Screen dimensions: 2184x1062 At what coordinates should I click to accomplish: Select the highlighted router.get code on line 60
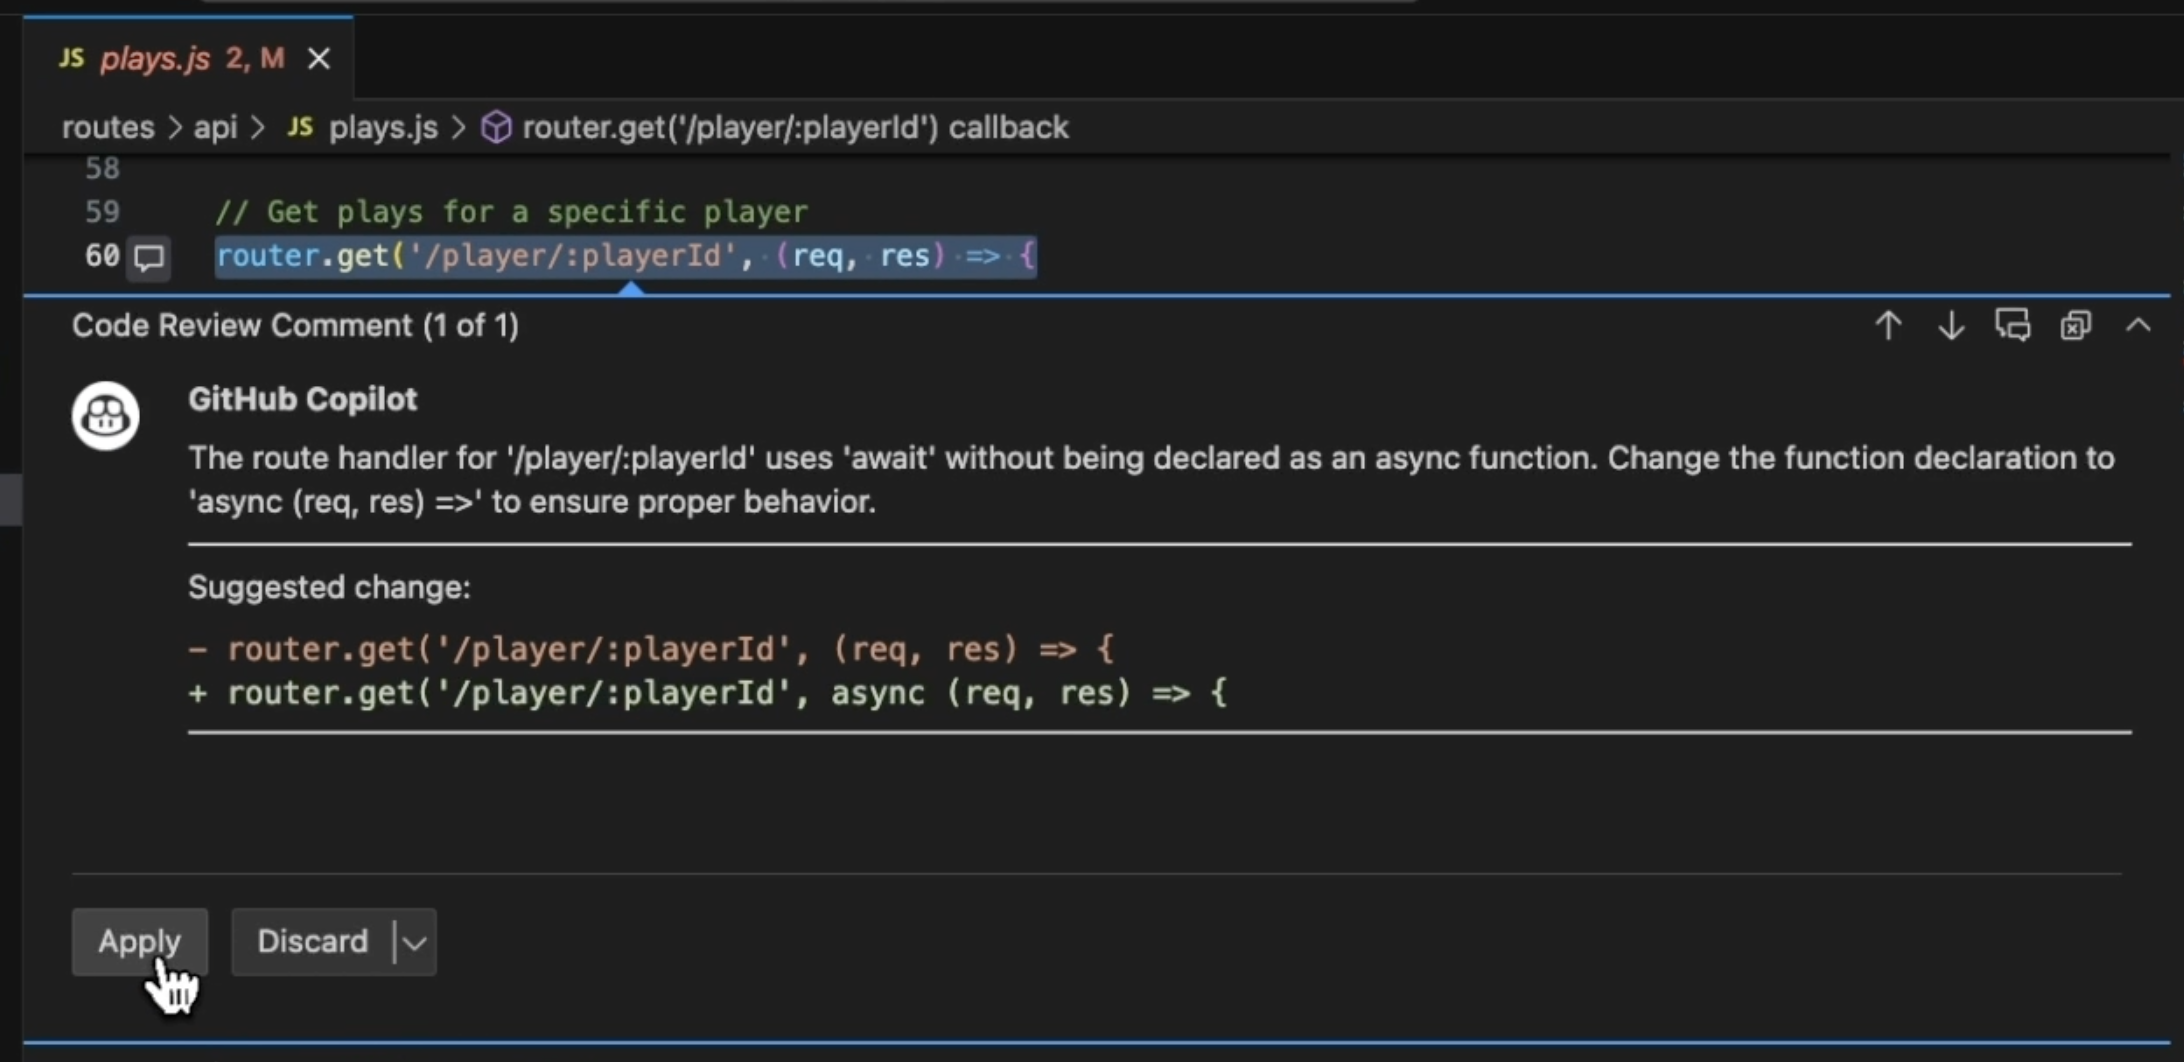coord(625,257)
